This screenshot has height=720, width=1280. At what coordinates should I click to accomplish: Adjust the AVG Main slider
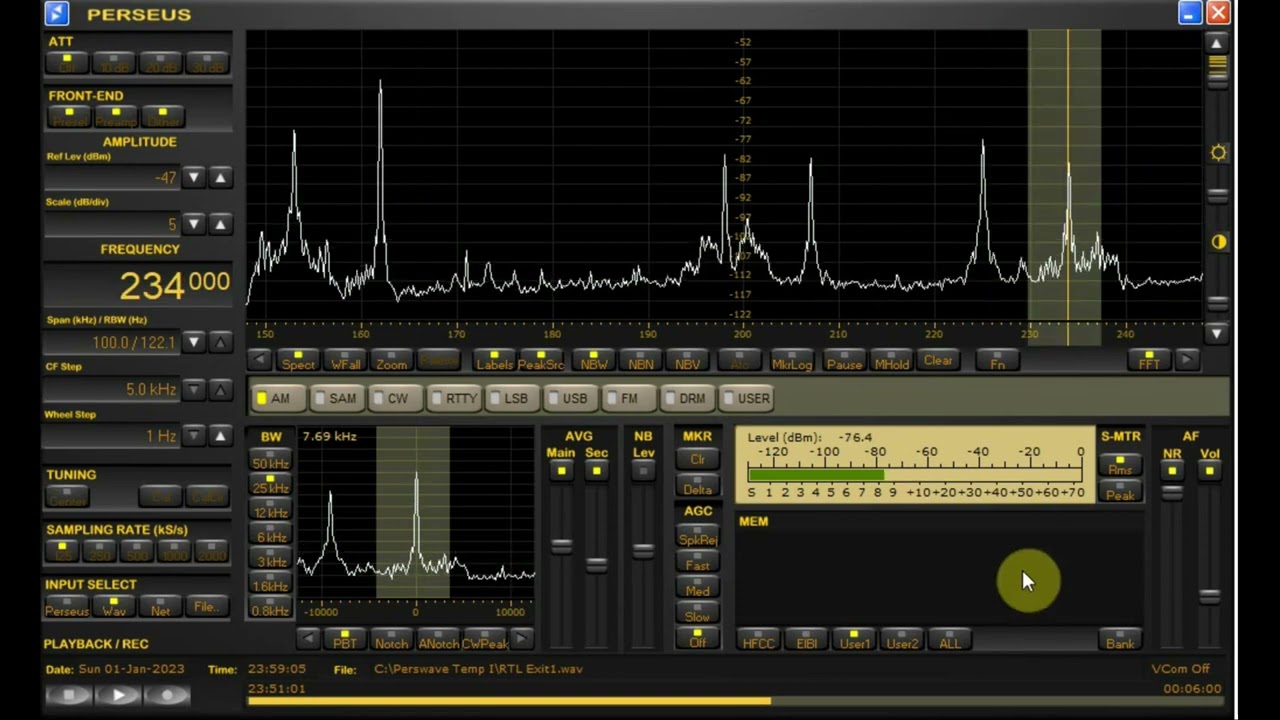(x=561, y=546)
